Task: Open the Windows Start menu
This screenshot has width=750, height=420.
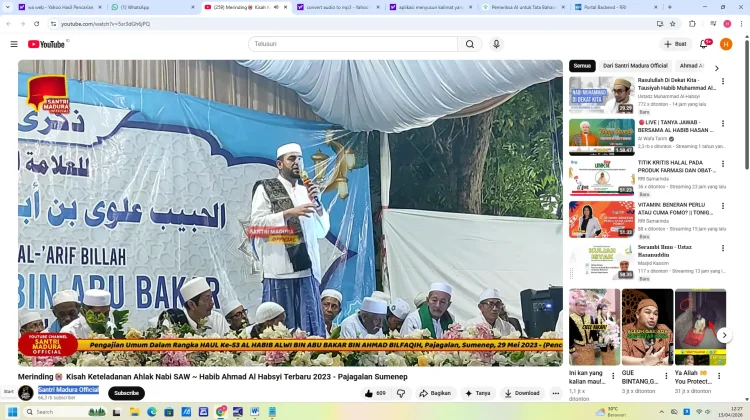Action: [12, 412]
